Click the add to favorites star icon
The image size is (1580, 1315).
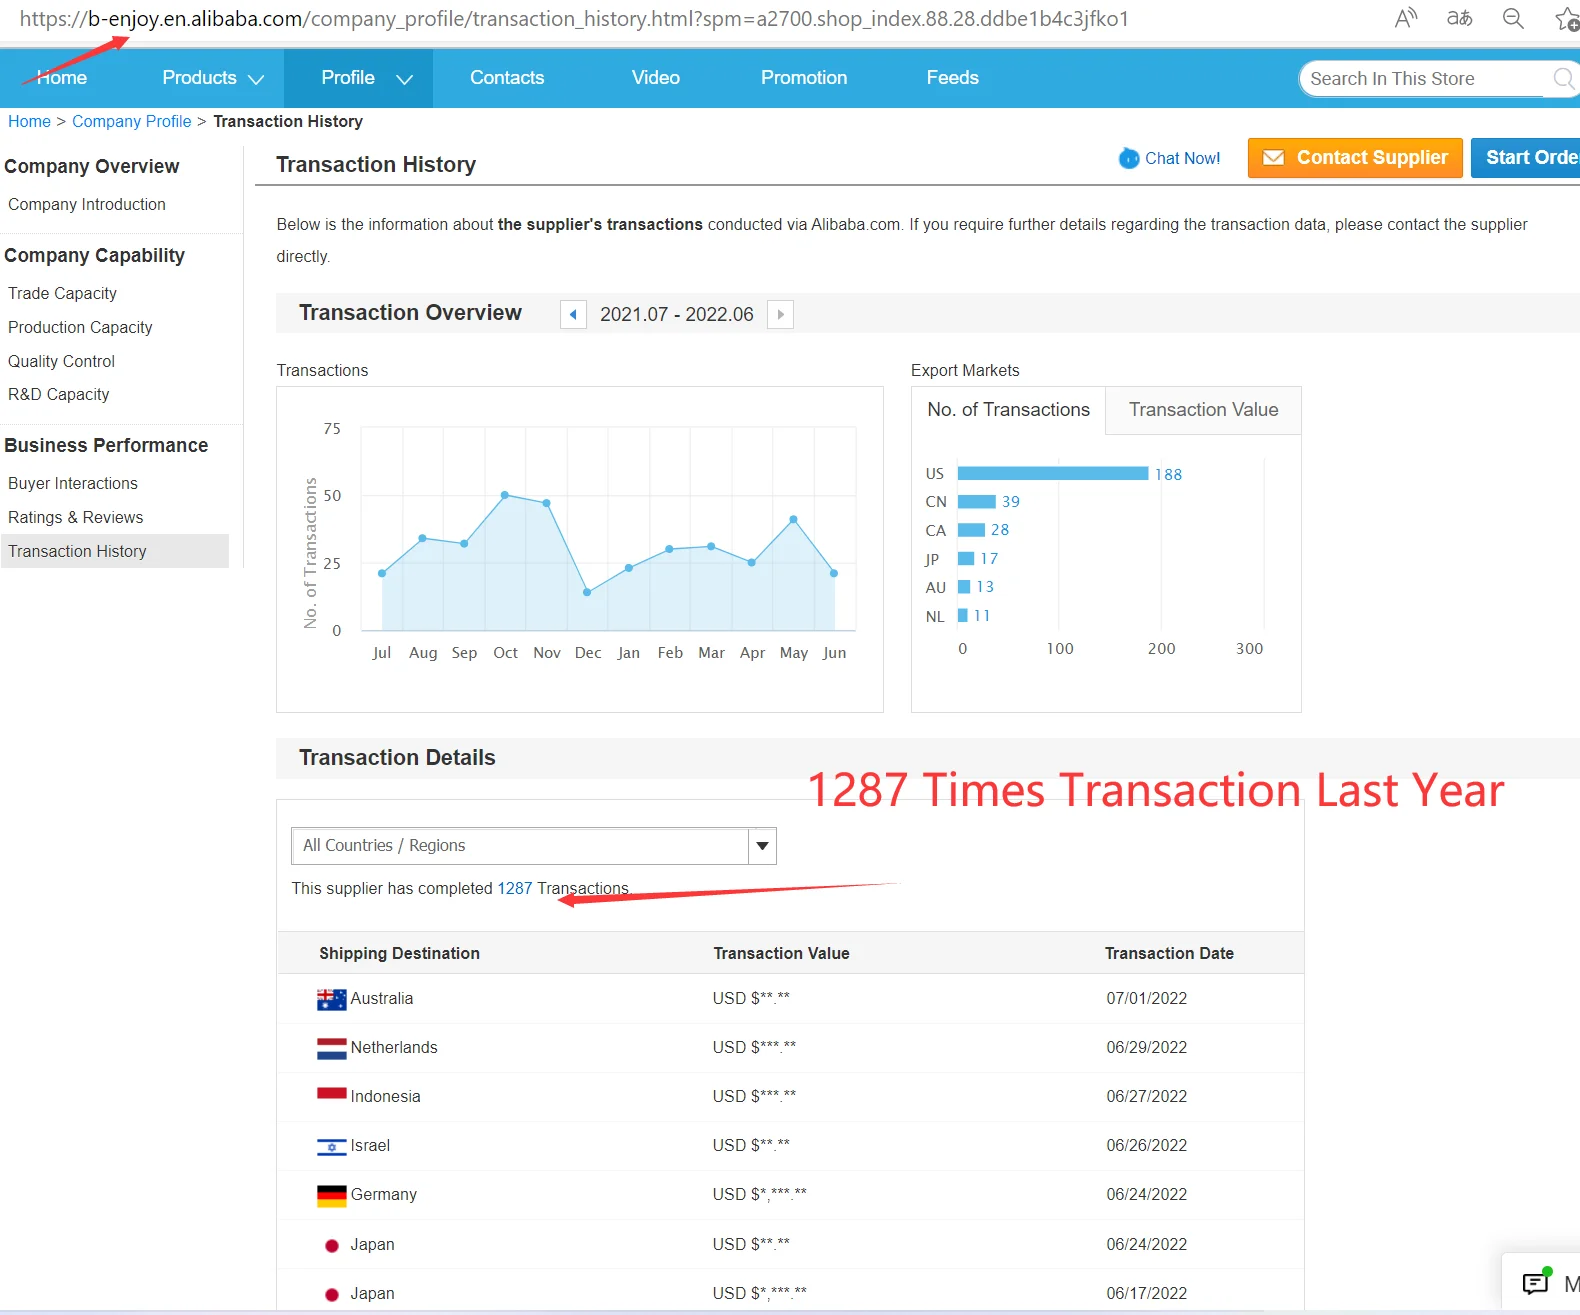[1566, 18]
